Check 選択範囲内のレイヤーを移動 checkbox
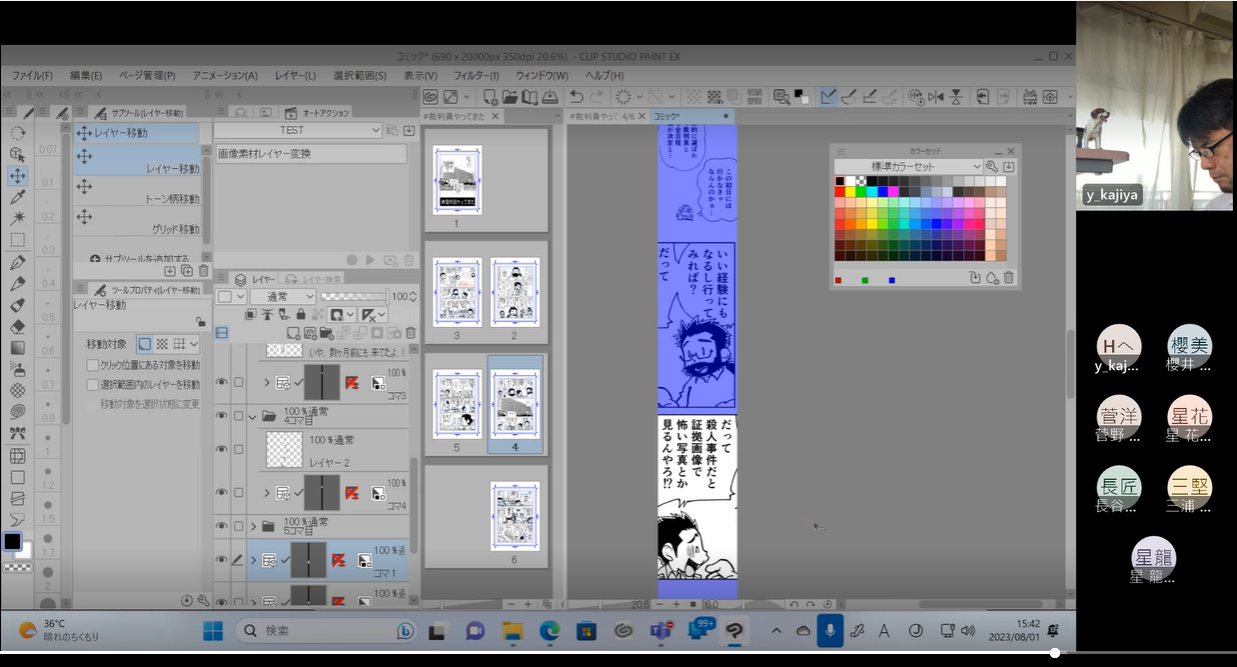The width and height of the screenshot is (1237, 667). [93, 384]
